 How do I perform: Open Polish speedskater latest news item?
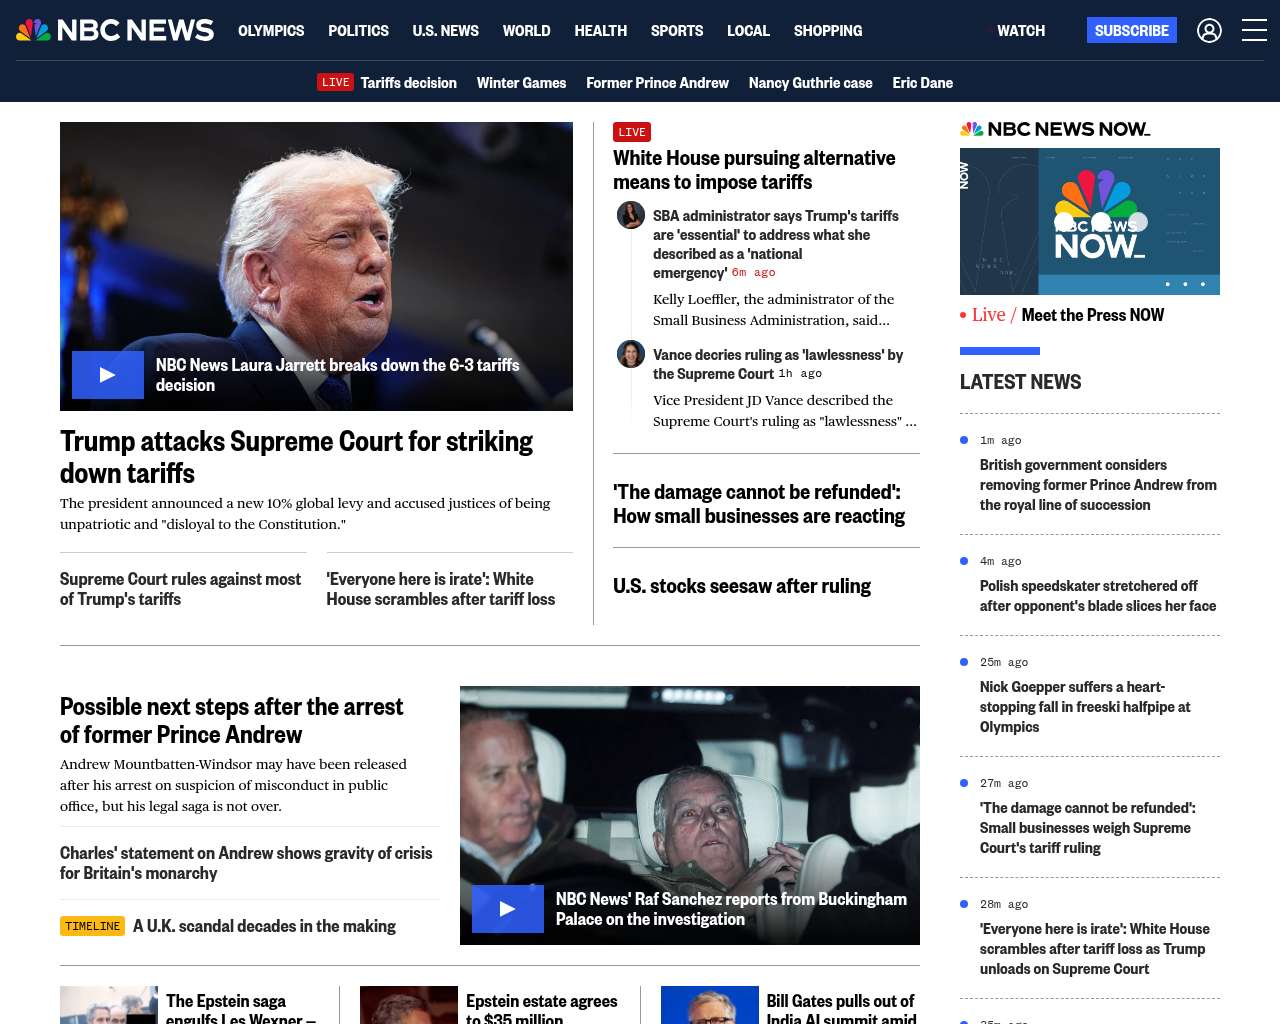coord(1097,596)
